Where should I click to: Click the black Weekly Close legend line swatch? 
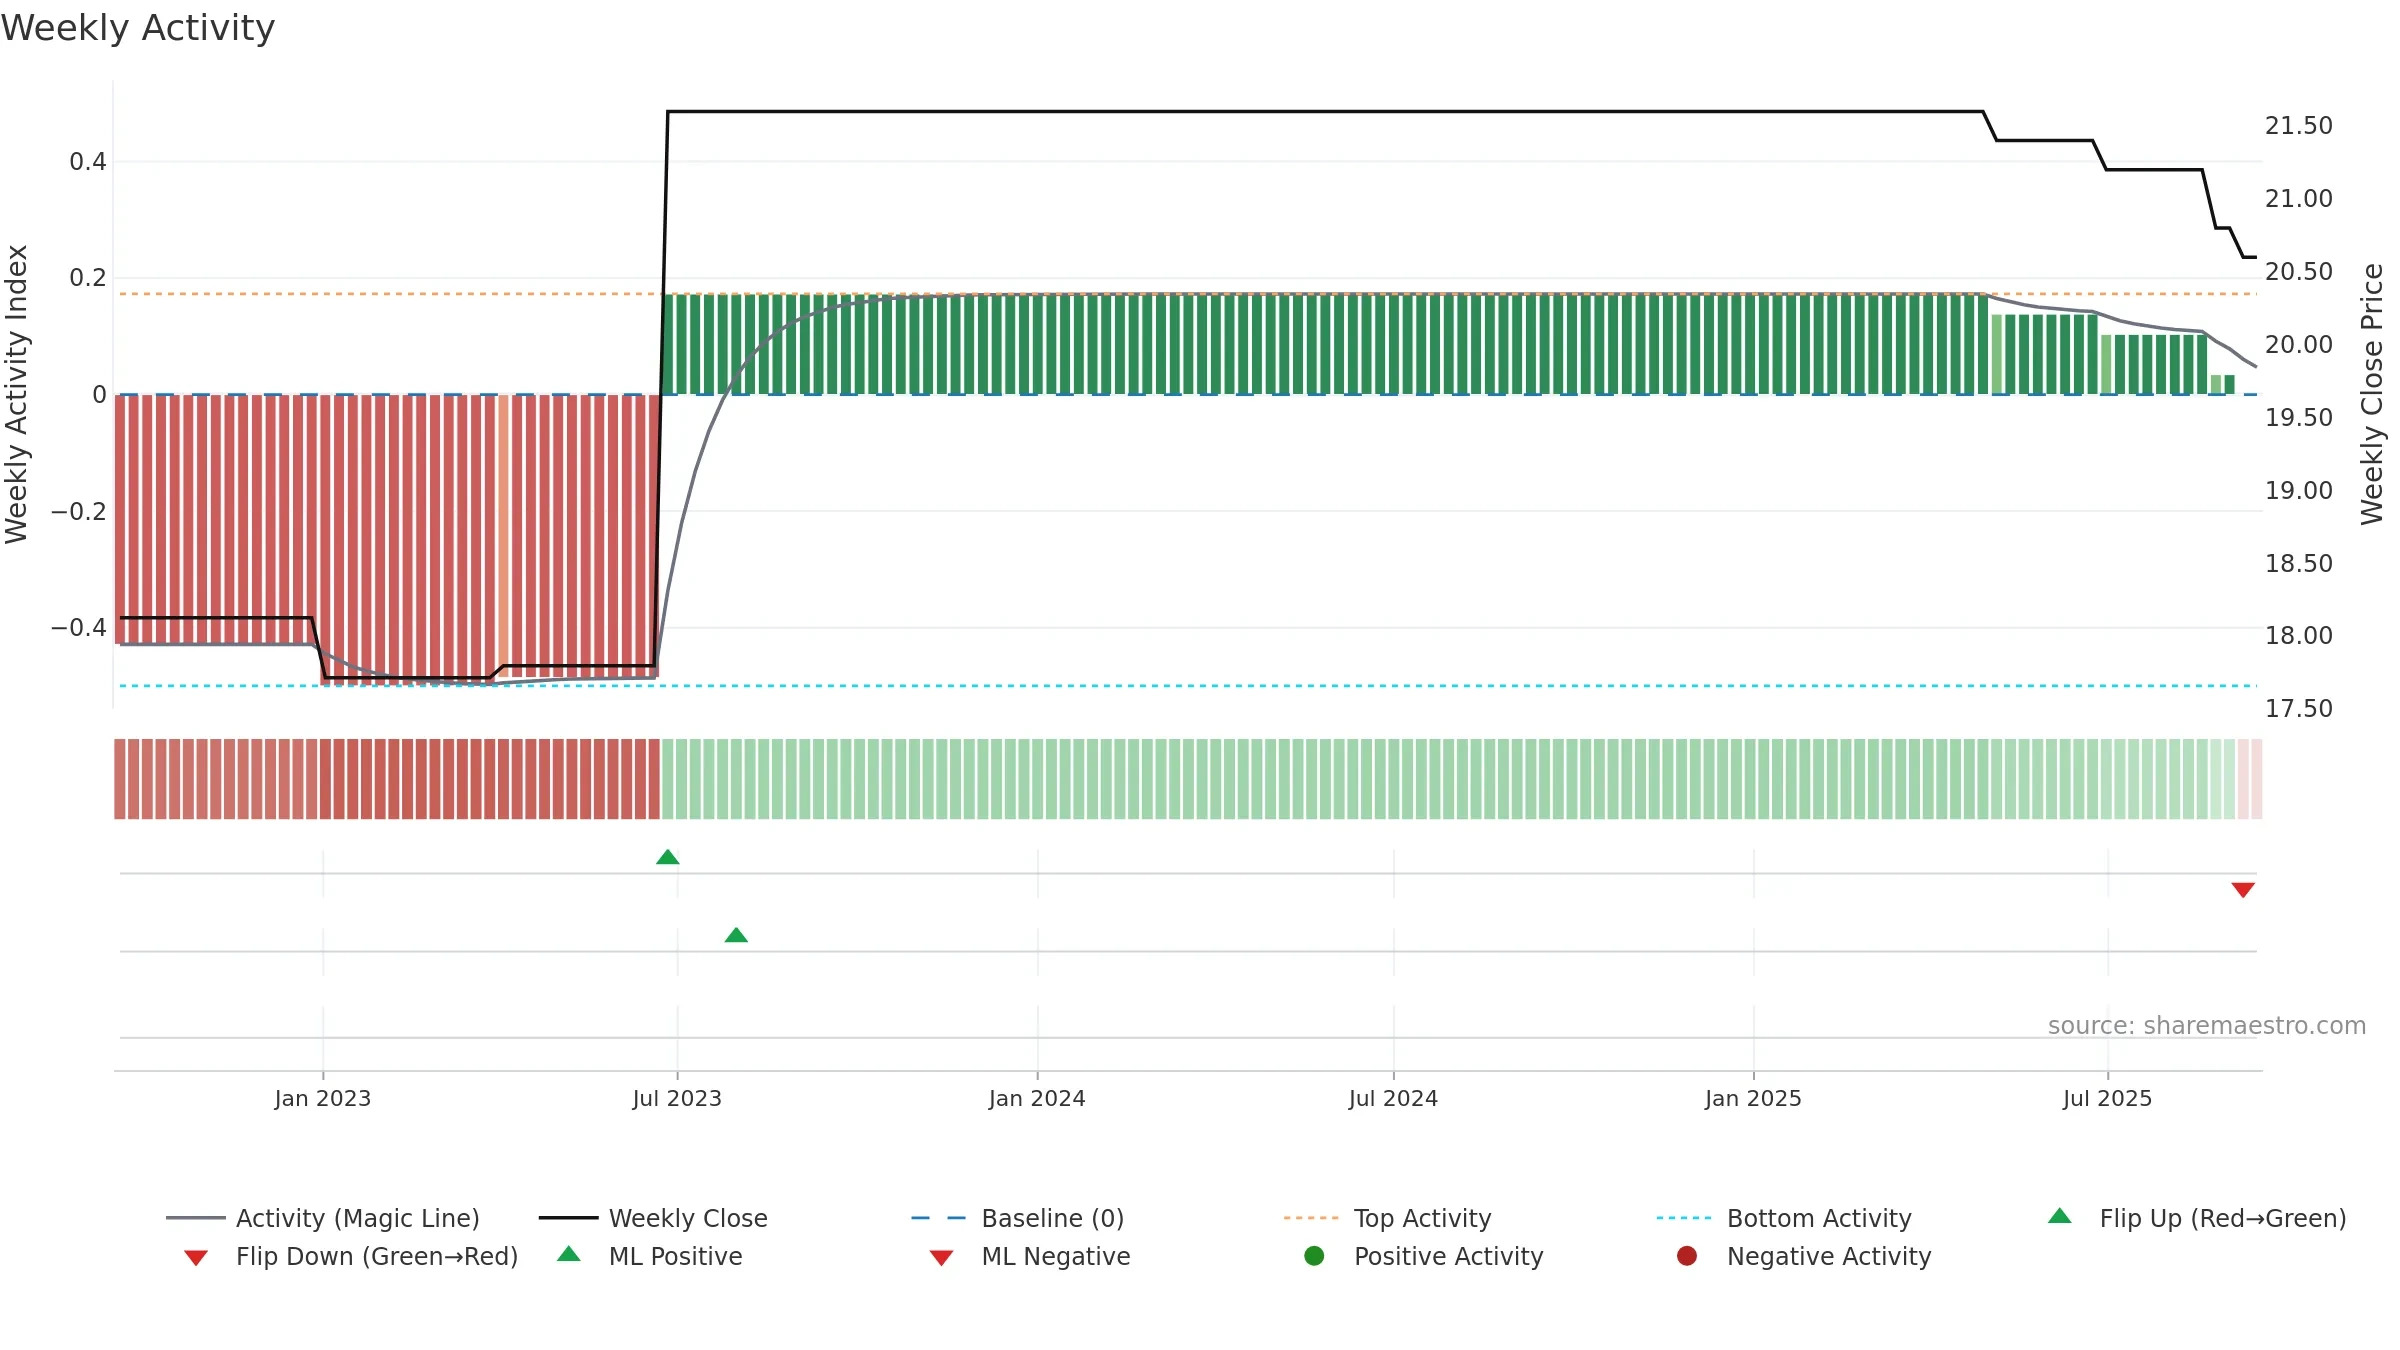(x=568, y=1218)
